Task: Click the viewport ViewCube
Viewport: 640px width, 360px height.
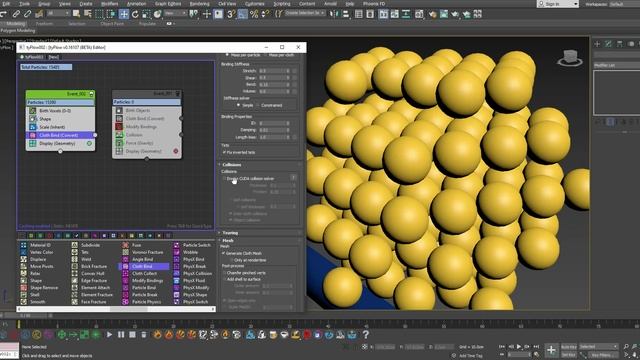Action: pos(570,58)
